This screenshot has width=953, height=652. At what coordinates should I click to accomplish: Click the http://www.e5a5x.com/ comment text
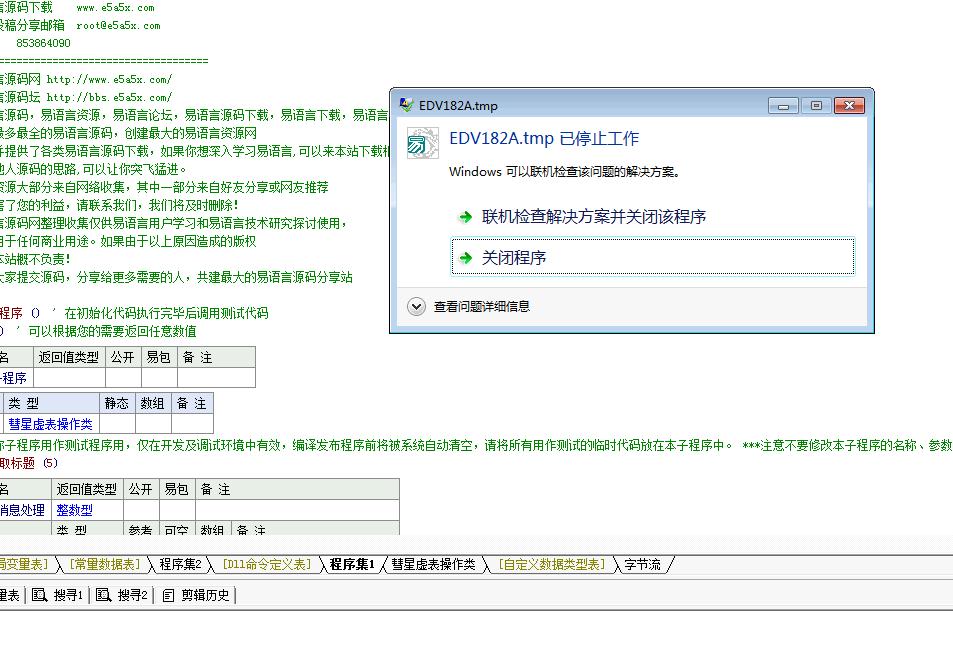(x=109, y=80)
